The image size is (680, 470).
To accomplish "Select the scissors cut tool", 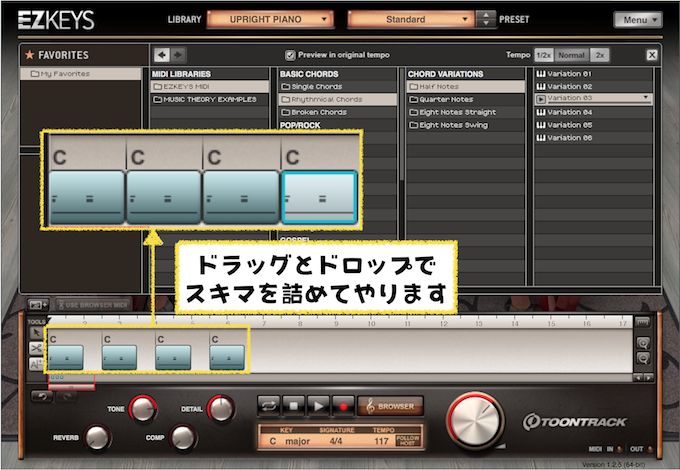I will pyautogui.click(x=36, y=348).
